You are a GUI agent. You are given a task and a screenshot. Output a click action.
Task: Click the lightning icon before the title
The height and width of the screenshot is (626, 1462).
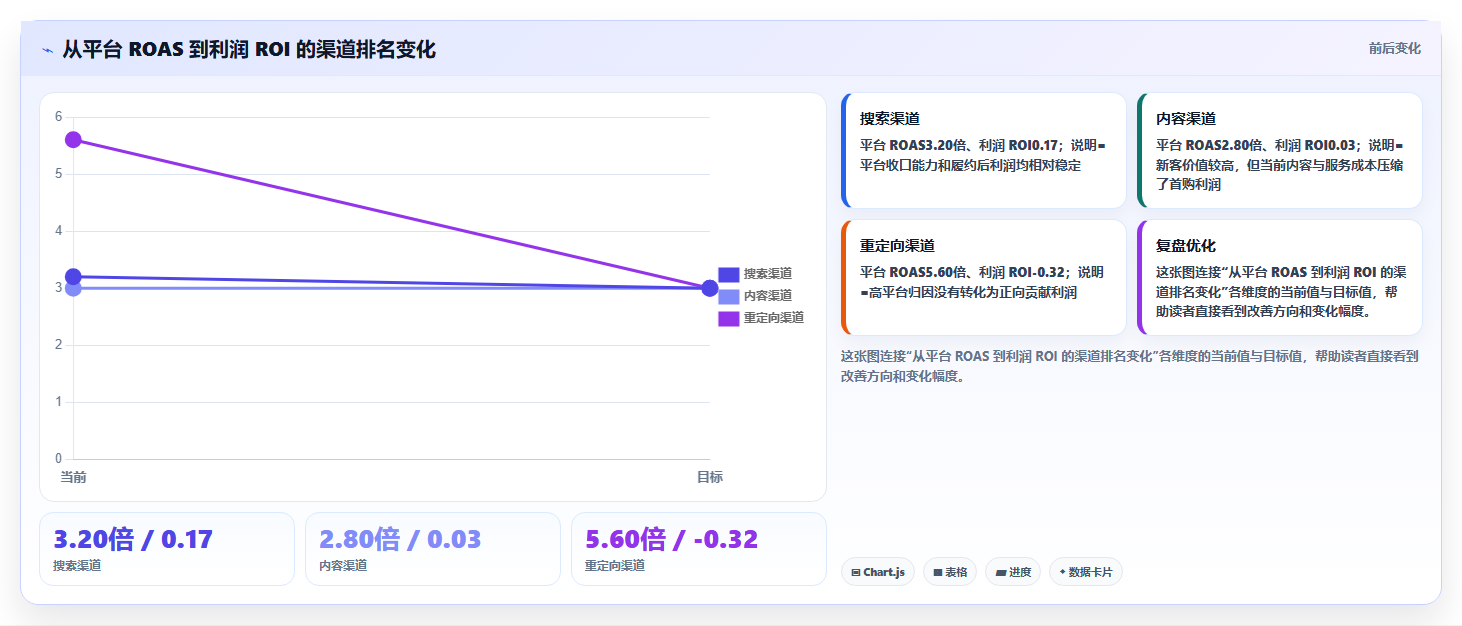pos(47,50)
